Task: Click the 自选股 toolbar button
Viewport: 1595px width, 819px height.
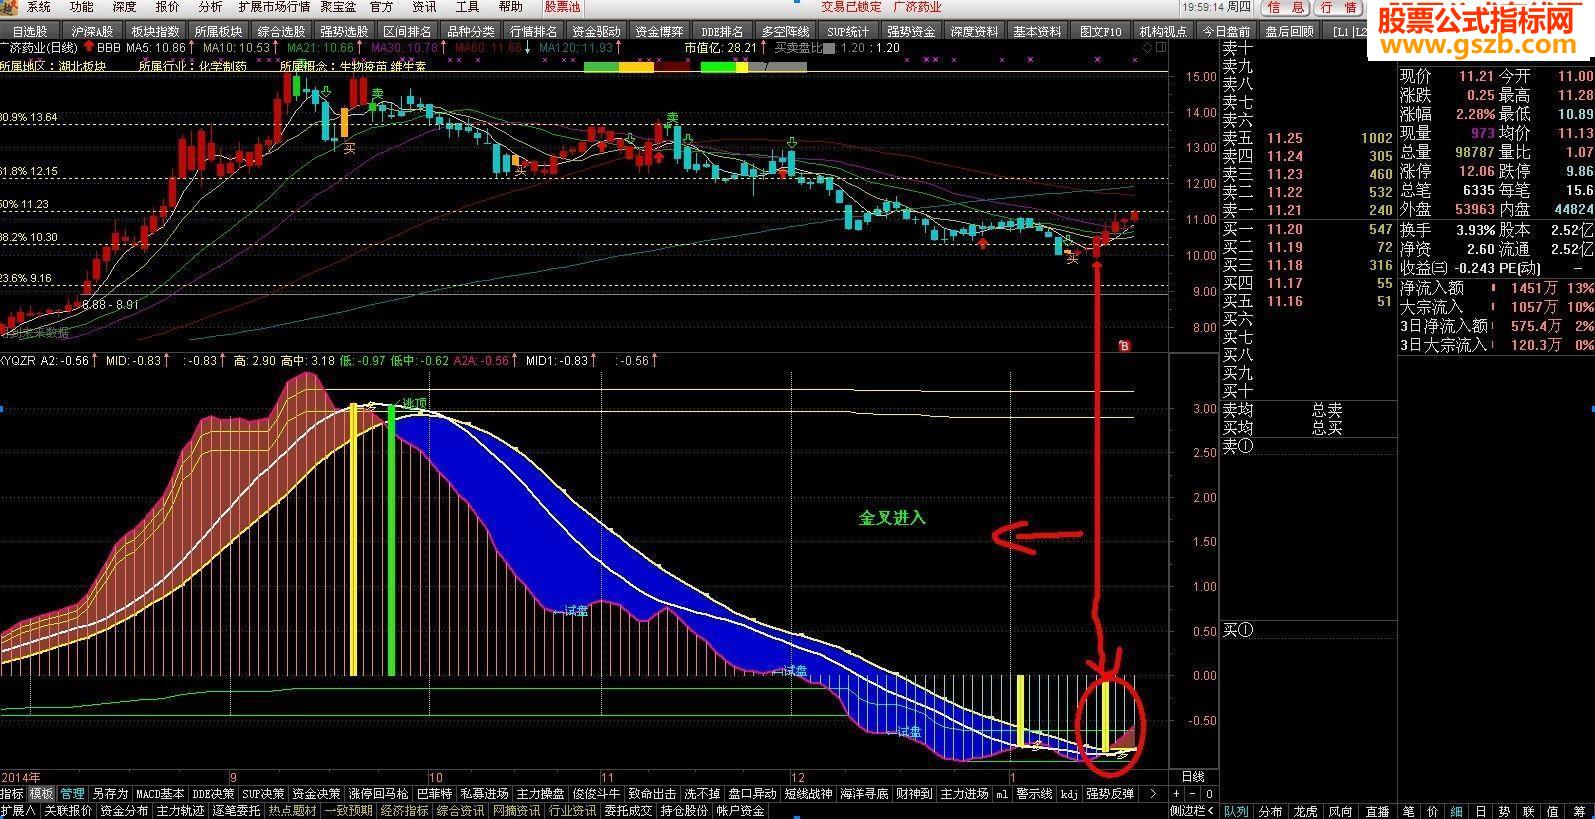Action: click(30, 32)
